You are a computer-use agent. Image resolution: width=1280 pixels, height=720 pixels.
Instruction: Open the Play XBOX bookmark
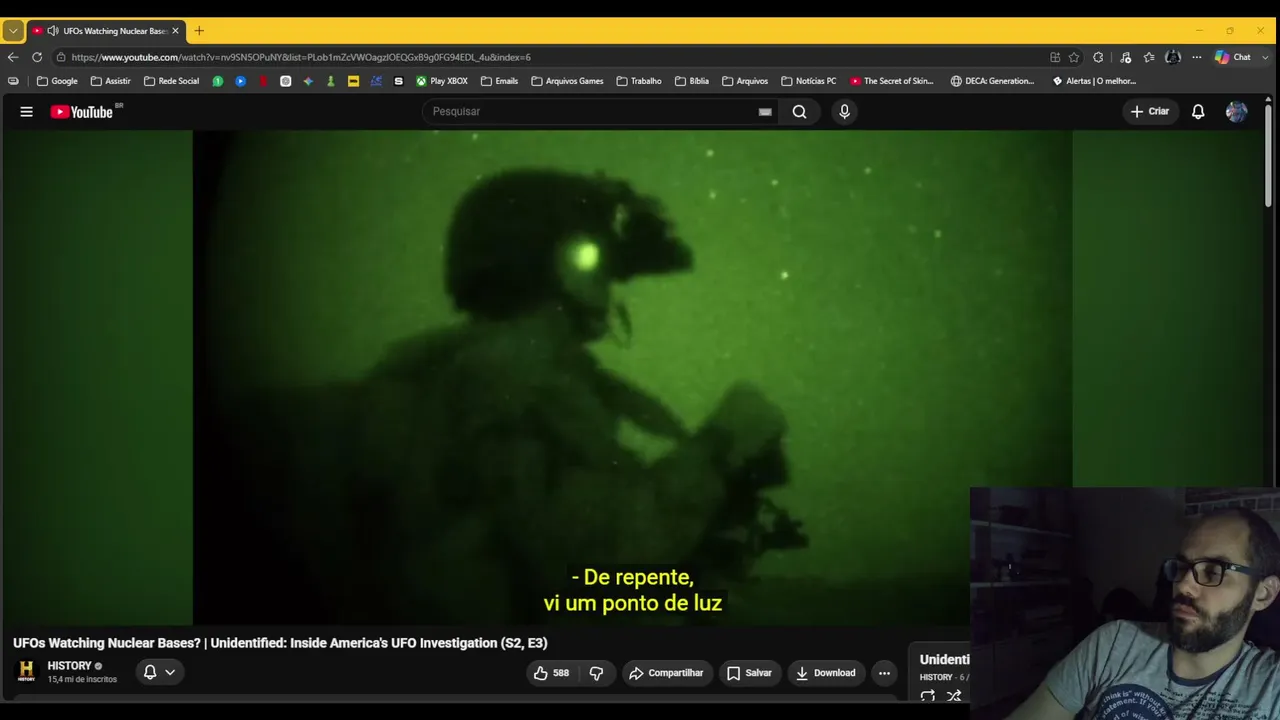441,81
